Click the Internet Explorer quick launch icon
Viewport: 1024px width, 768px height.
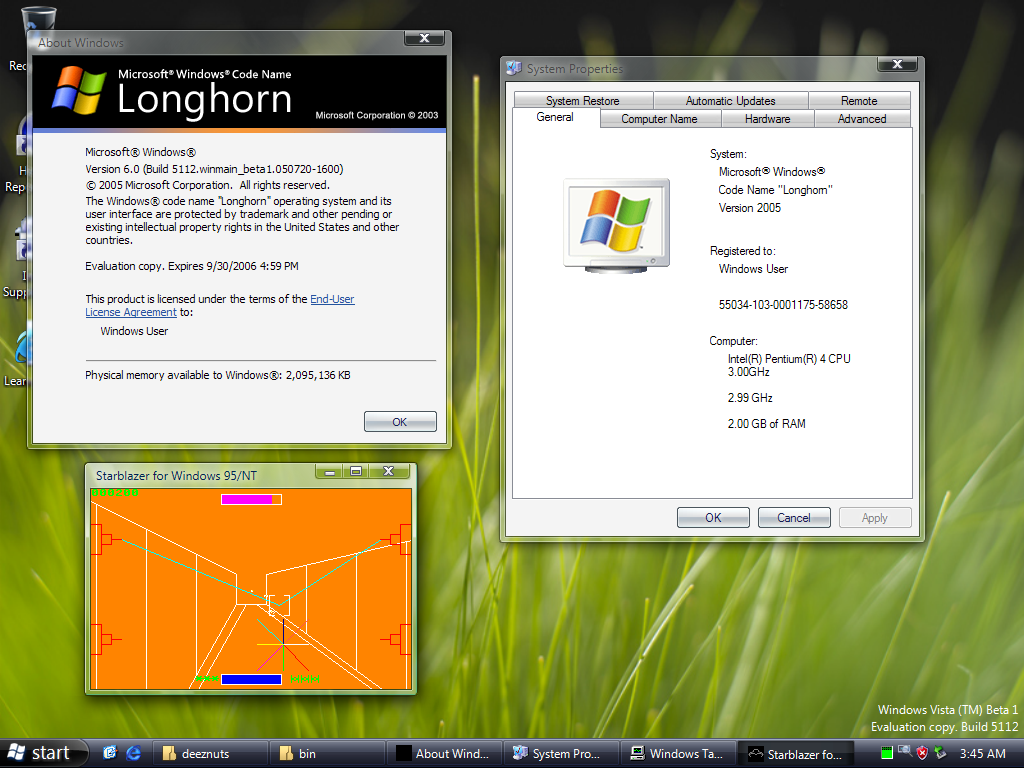click(x=132, y=753)
